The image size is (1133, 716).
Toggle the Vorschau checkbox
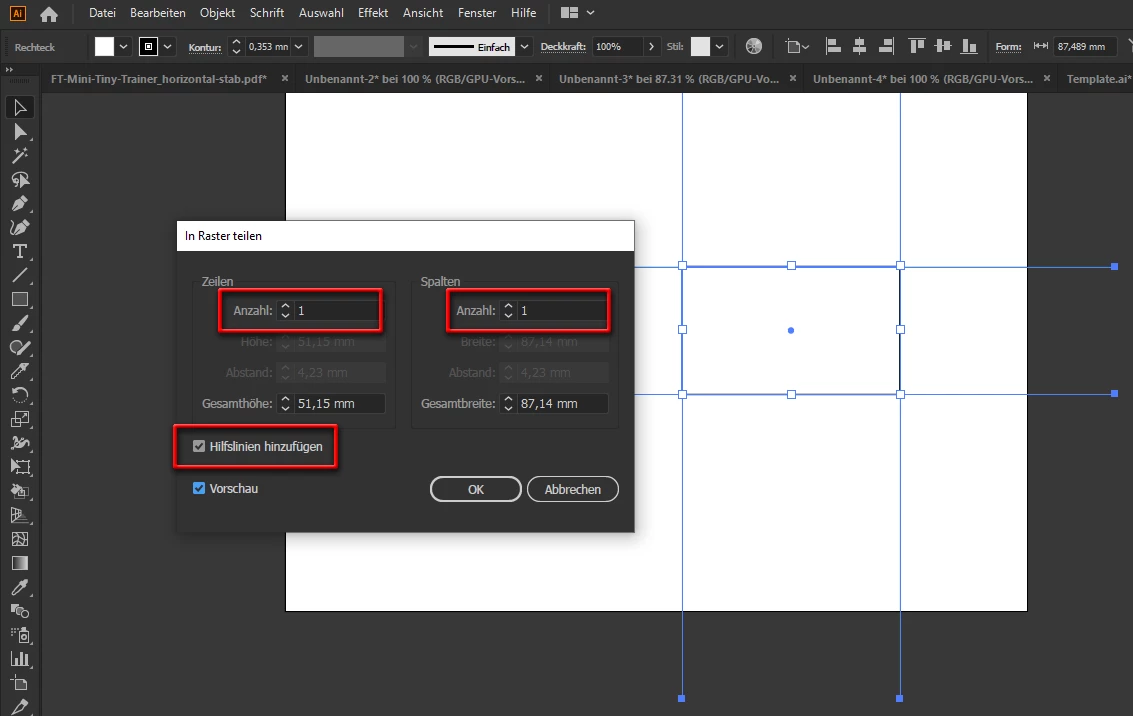click(199, 488)
